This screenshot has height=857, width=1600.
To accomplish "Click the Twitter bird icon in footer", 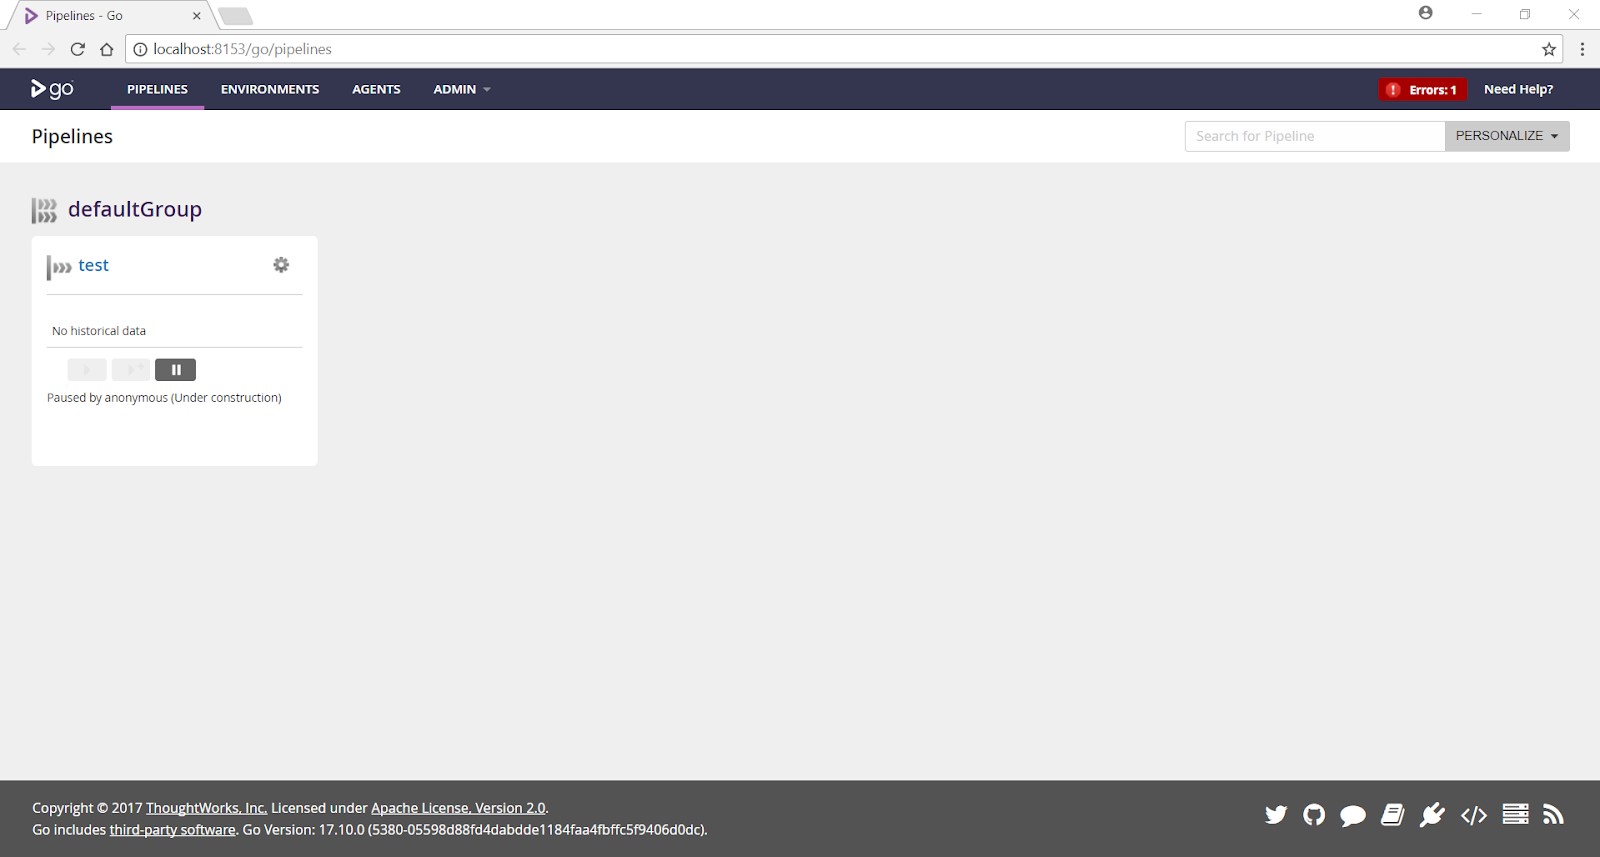I will [1276, 815].
